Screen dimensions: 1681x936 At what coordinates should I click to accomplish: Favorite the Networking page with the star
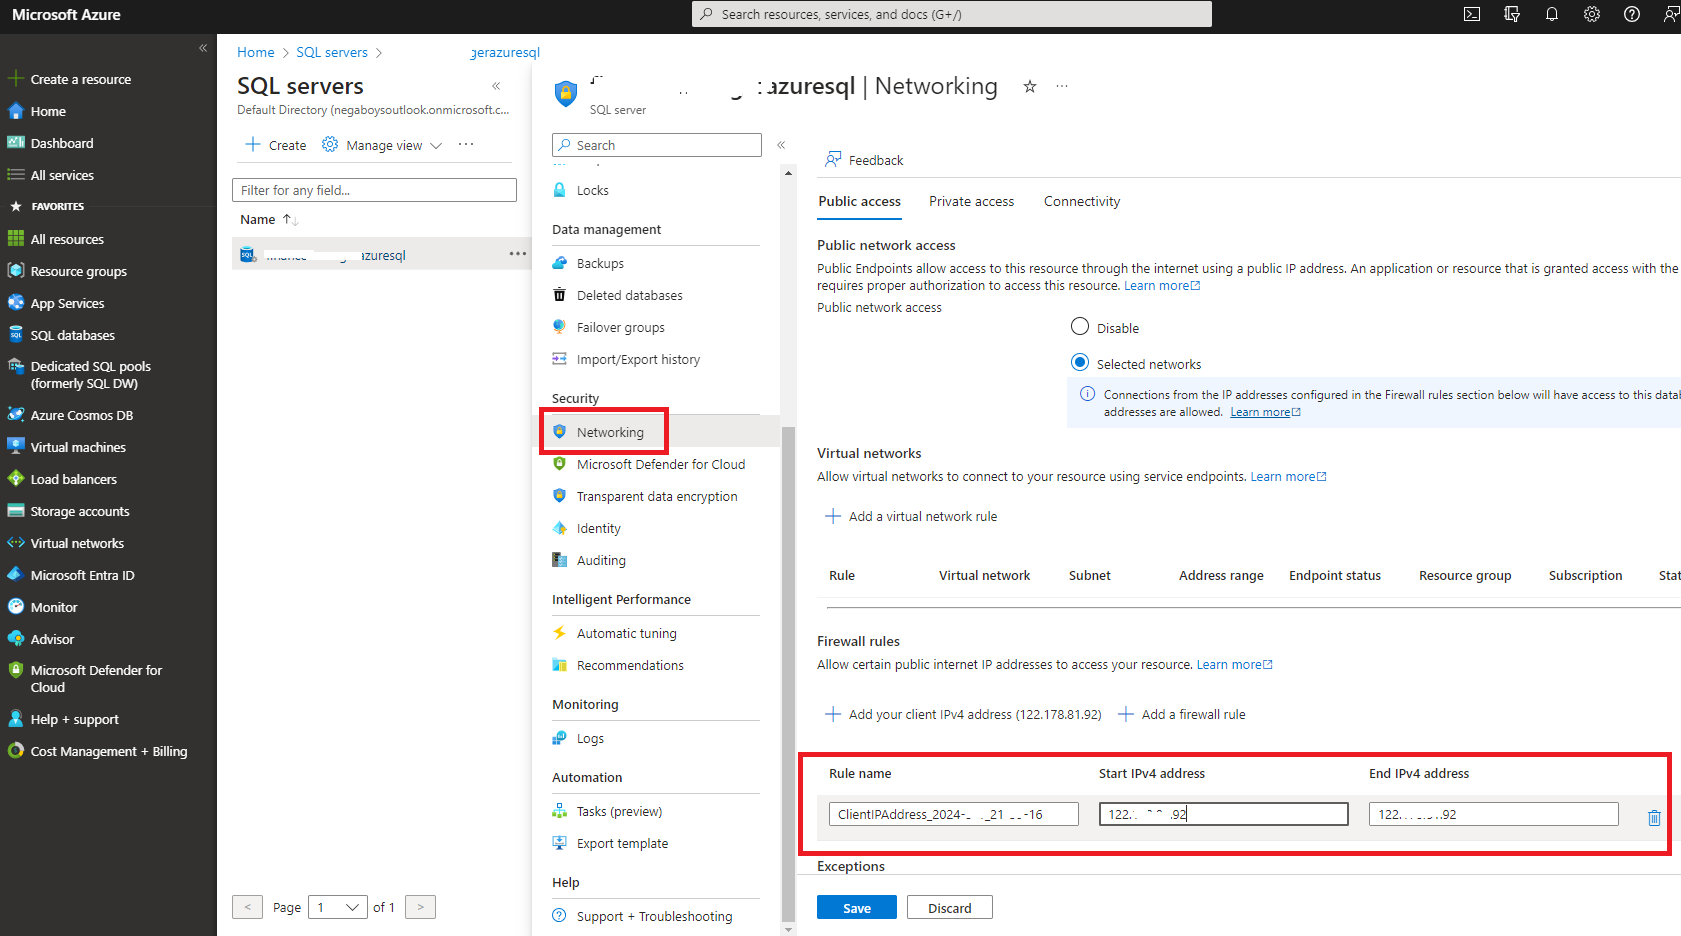point(1029,86)
